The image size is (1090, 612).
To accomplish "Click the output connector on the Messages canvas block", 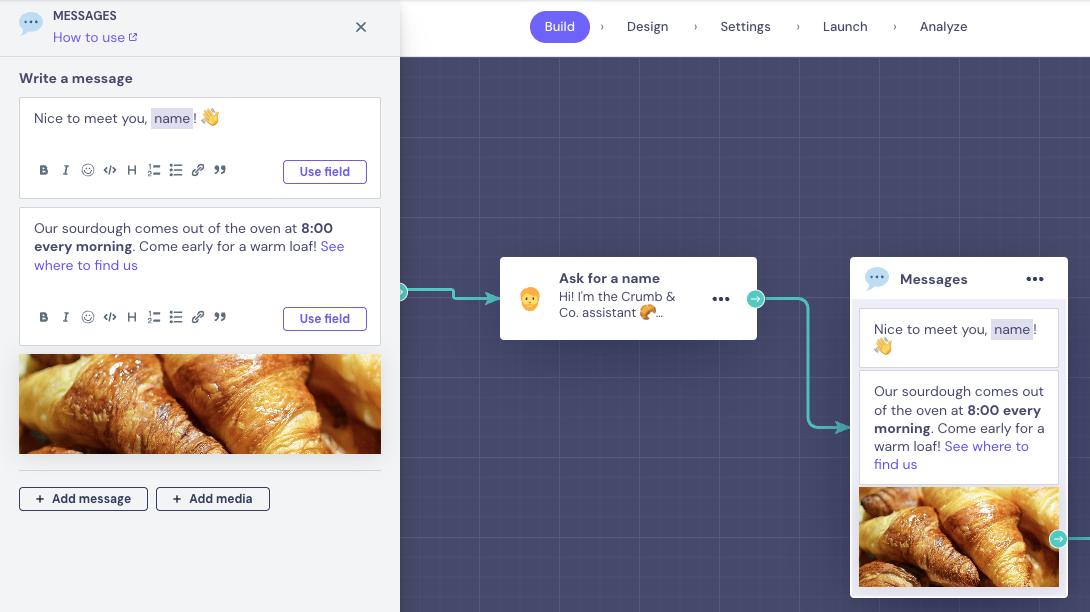I will pyautogui.click(x=1058, y=539).
